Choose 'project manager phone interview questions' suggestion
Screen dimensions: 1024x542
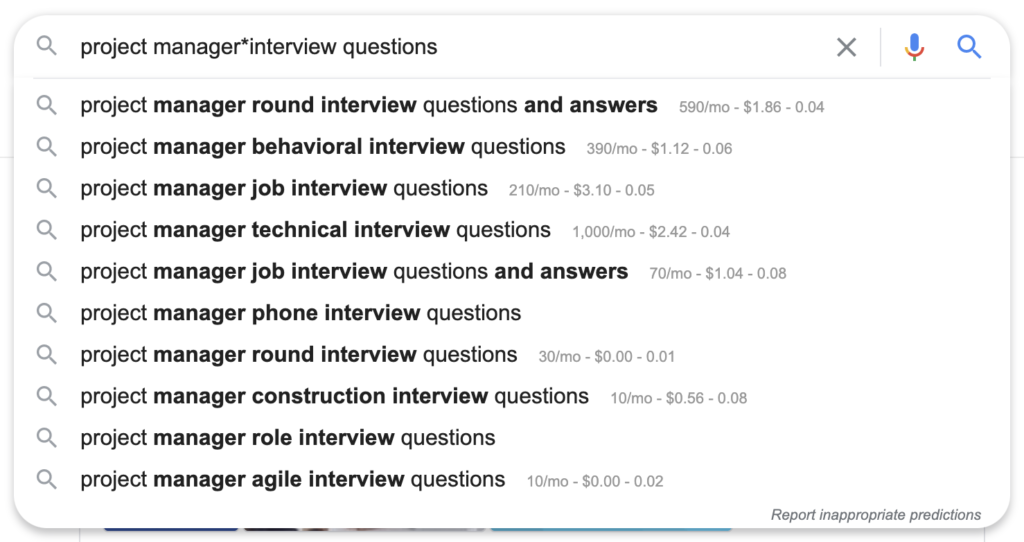(300, 313)
